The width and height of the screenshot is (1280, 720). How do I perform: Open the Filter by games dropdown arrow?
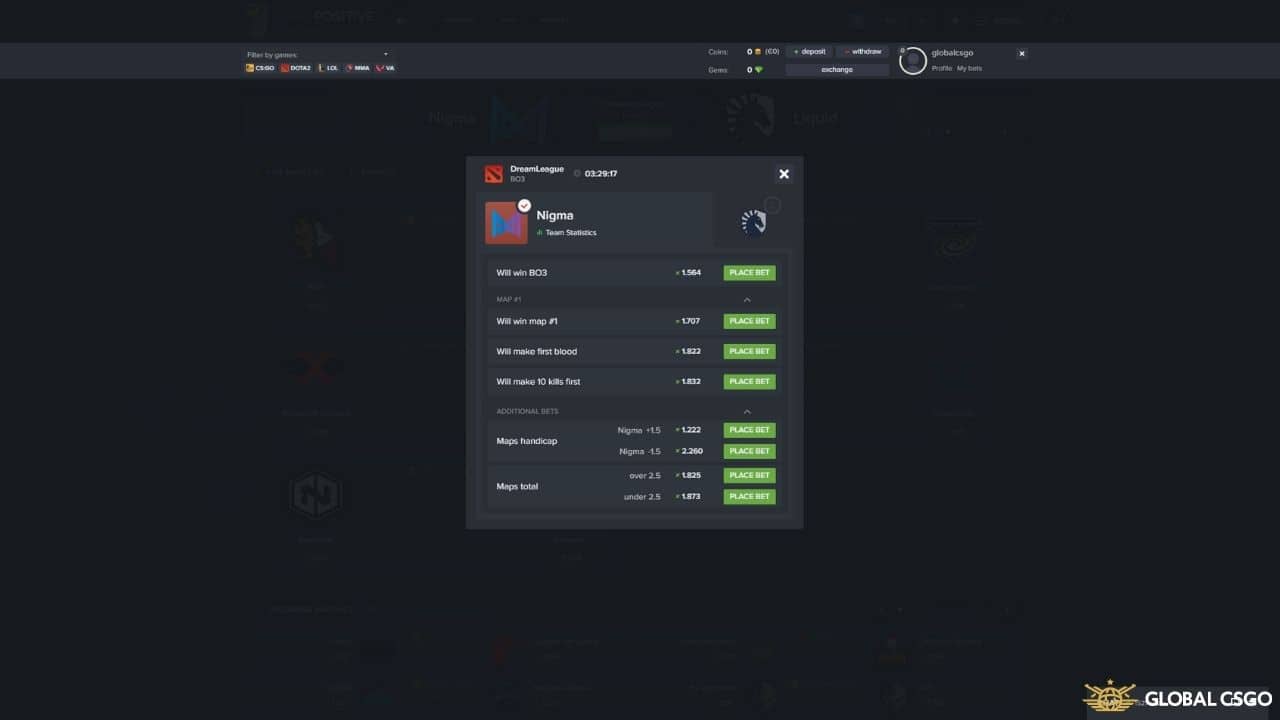pos(386,55)
